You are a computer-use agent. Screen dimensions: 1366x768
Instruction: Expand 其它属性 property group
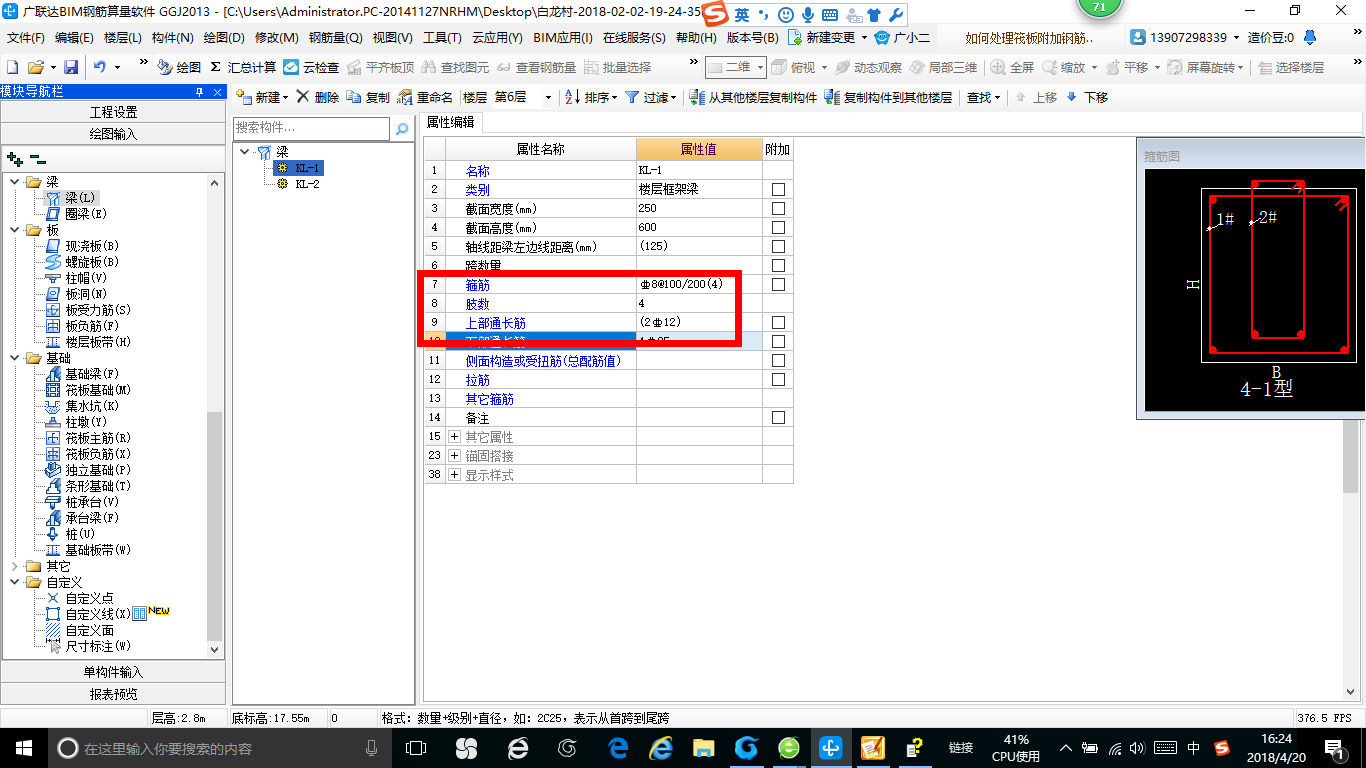tap(455, 437)
